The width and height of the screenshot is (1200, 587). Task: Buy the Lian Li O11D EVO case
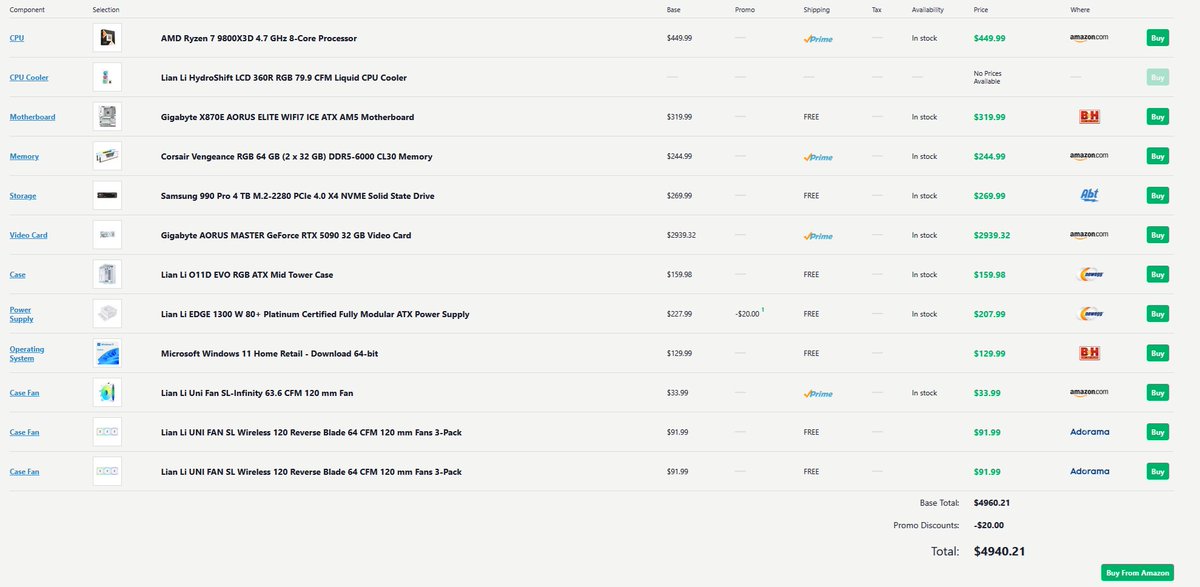pos(1157,274)
